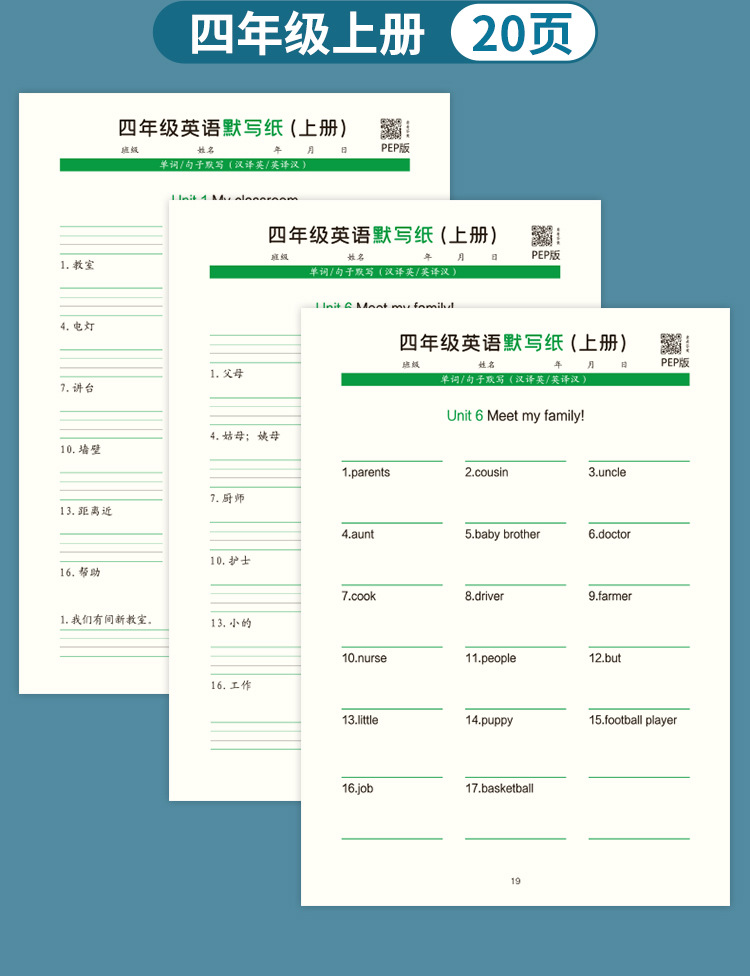Select the phrase 15.football player
Screen dimensions: 750x976
point(632,720)
